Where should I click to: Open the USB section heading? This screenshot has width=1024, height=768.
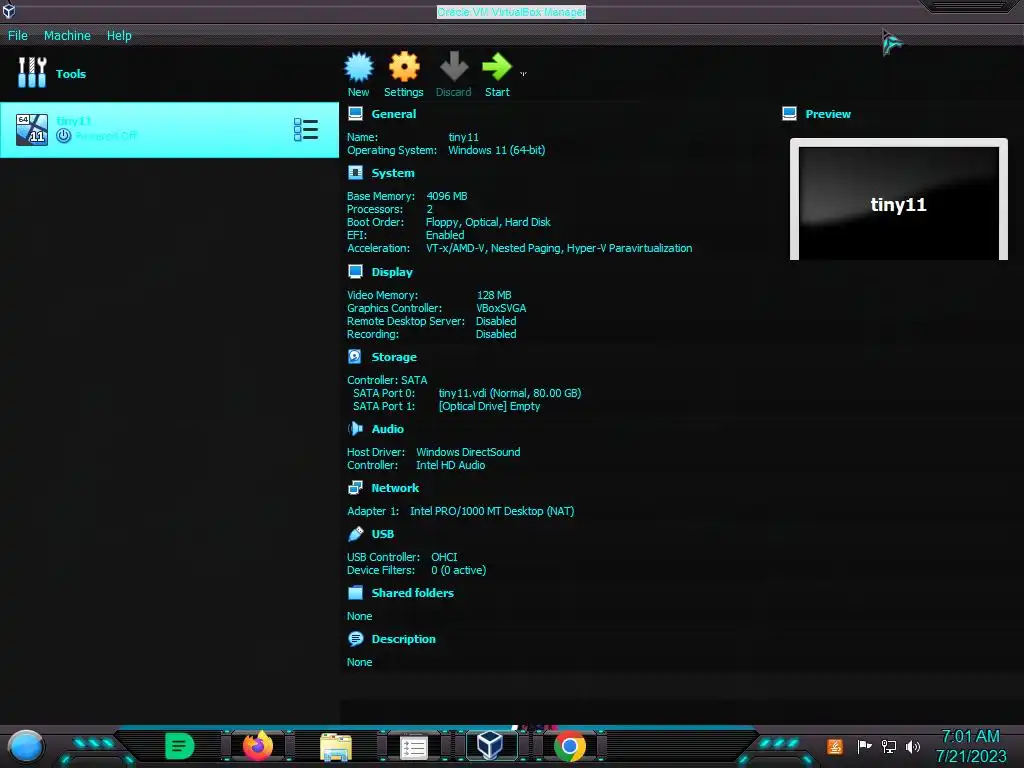point(383,534)
